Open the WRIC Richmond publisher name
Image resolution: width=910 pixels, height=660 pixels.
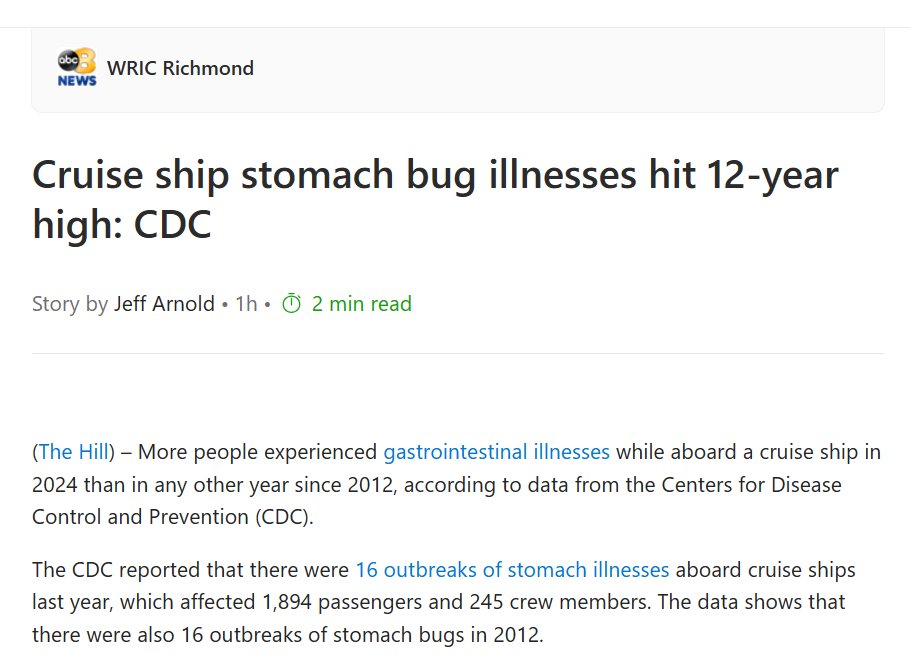coord(180,68)
